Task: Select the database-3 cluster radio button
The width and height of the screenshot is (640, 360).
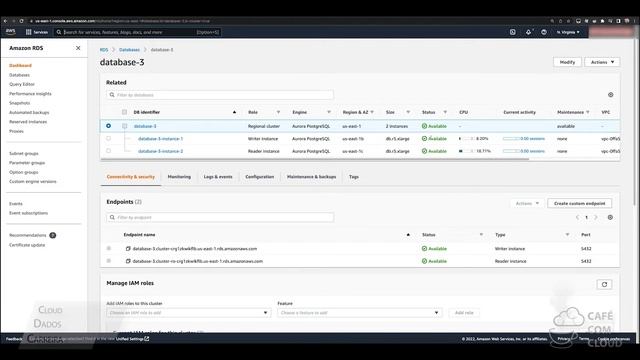Action: (109, 126)
